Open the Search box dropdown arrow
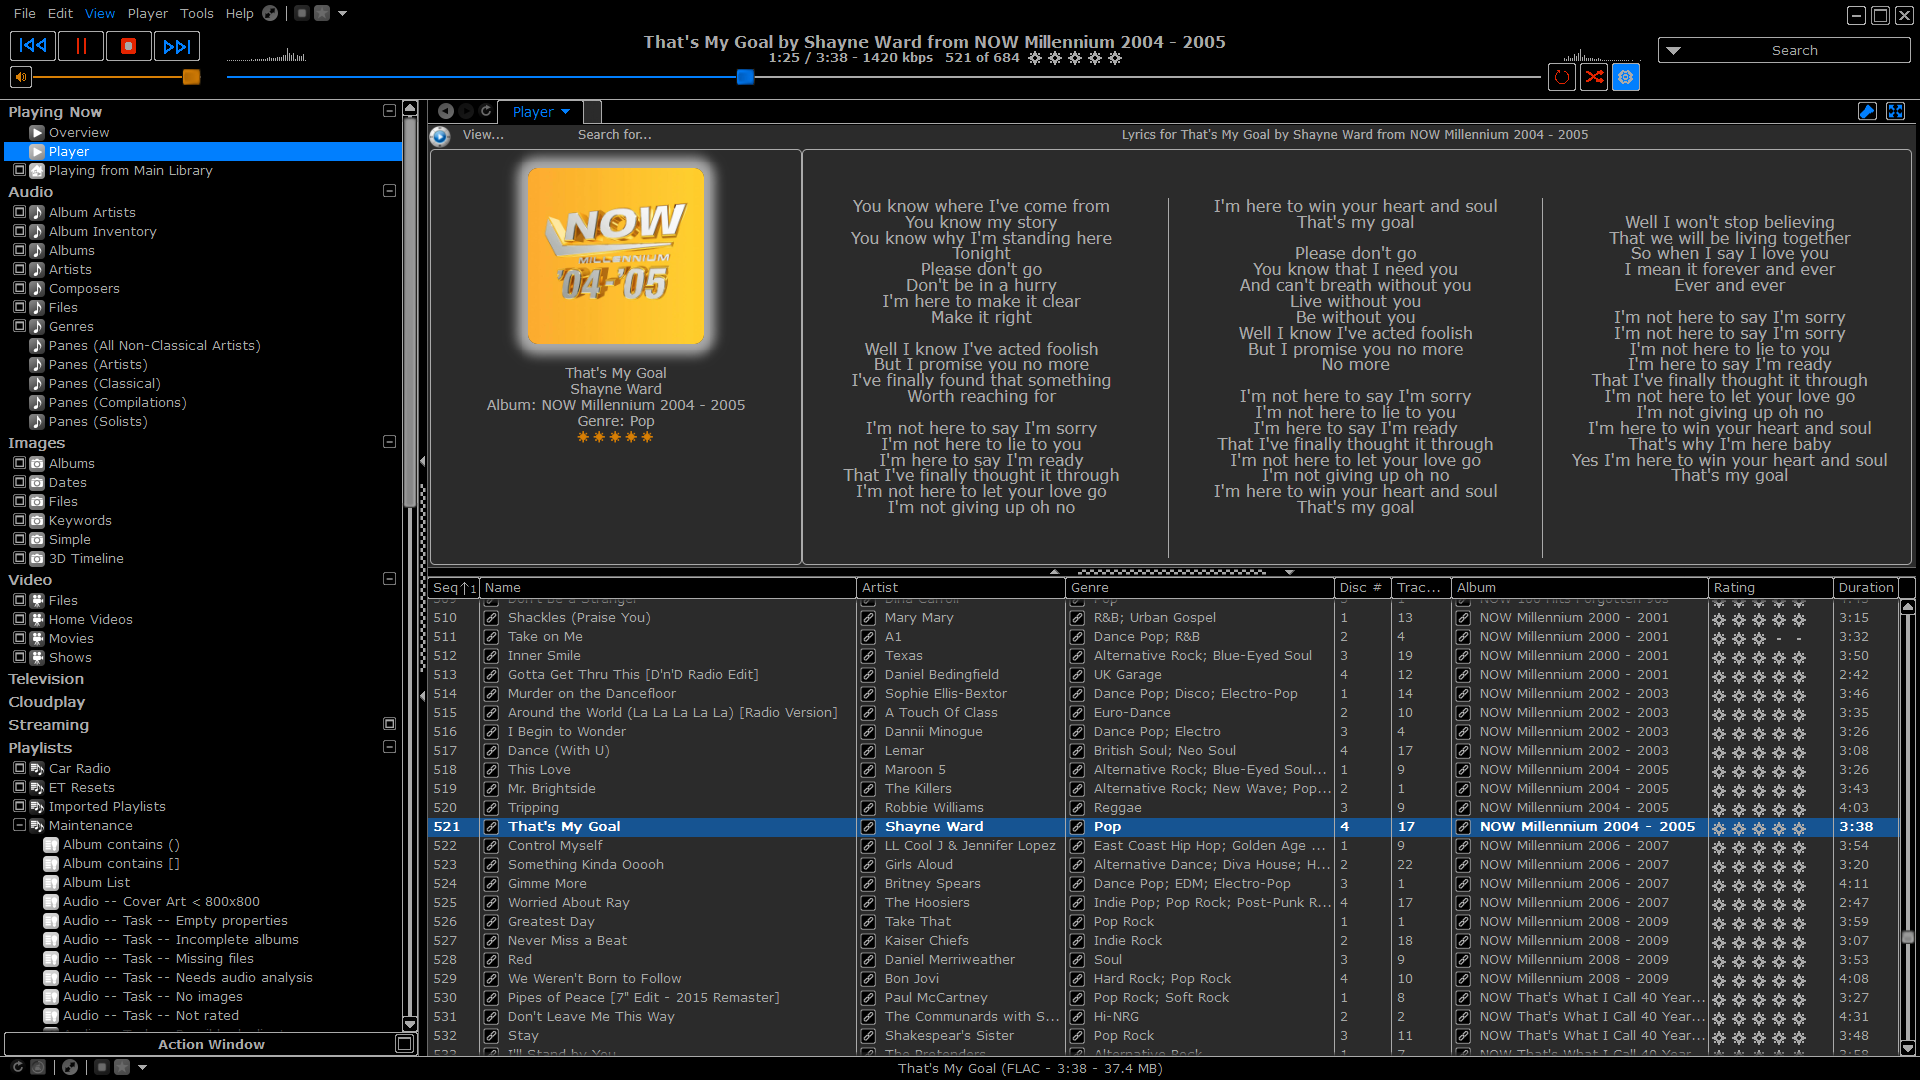This screenshot has height=1080, width=1920. pos(1673,50)
